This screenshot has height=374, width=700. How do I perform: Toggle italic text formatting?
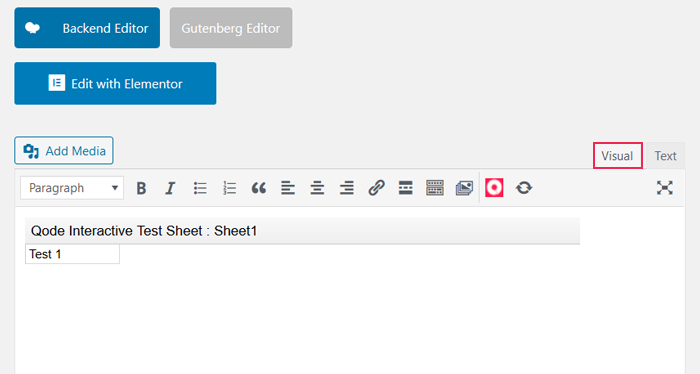click(170, 188)
